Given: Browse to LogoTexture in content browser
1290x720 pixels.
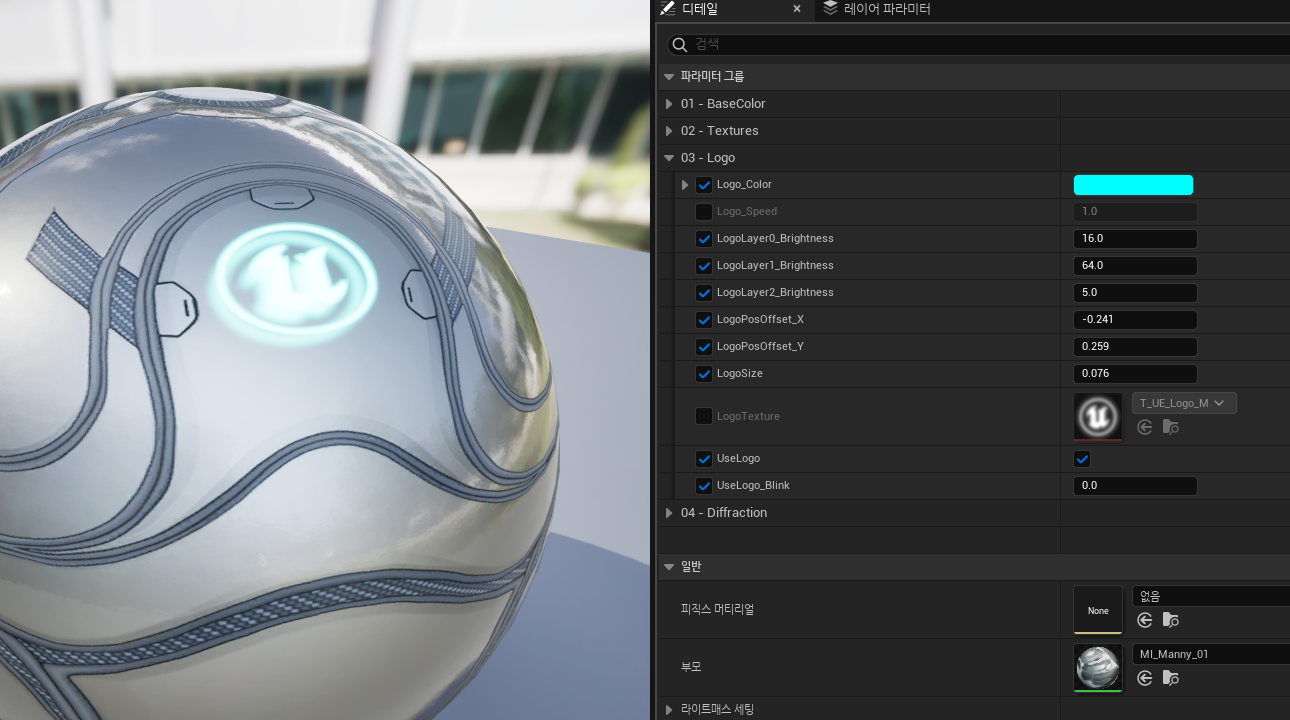Looking at the screenshot, I should [1170, 427].
